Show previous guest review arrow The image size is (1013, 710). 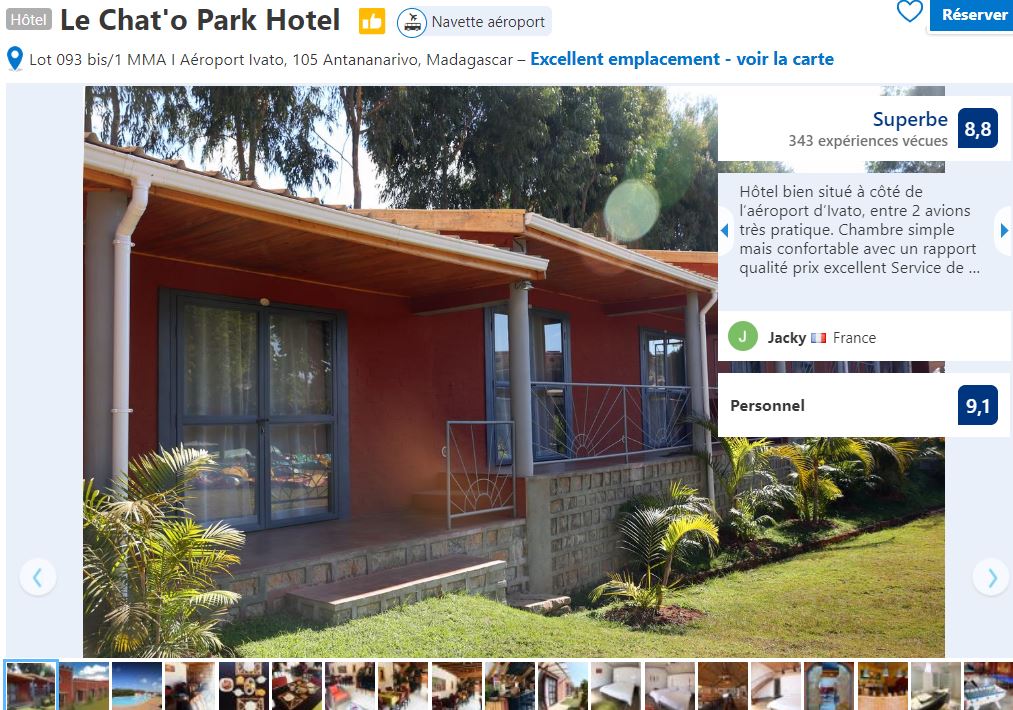(724, 230)
